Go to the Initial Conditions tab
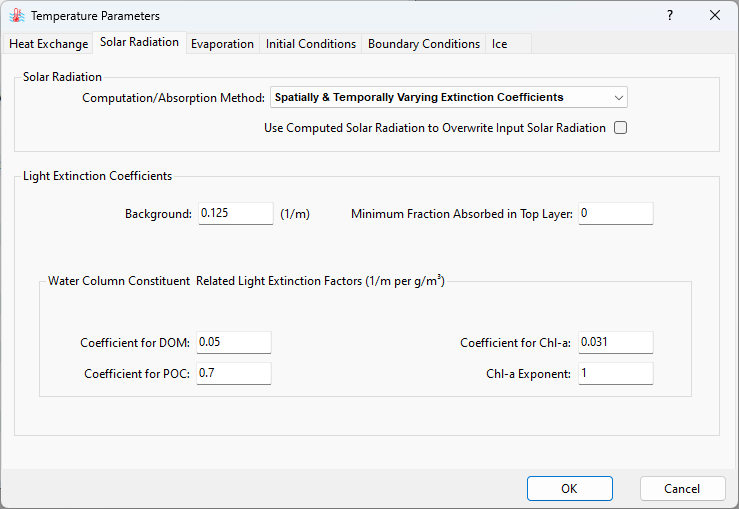Screen dimensions: 739x509 click(x=311, y=44)
